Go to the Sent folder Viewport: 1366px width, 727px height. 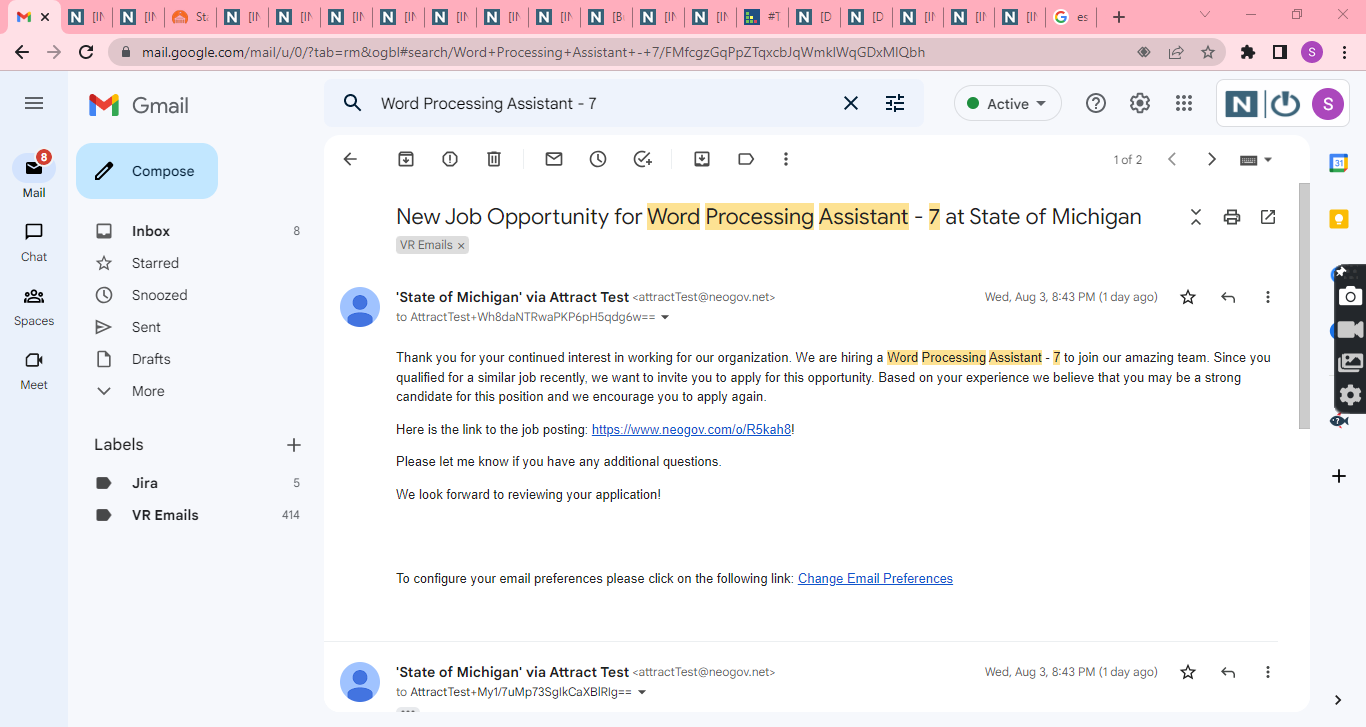click(146, 327)
